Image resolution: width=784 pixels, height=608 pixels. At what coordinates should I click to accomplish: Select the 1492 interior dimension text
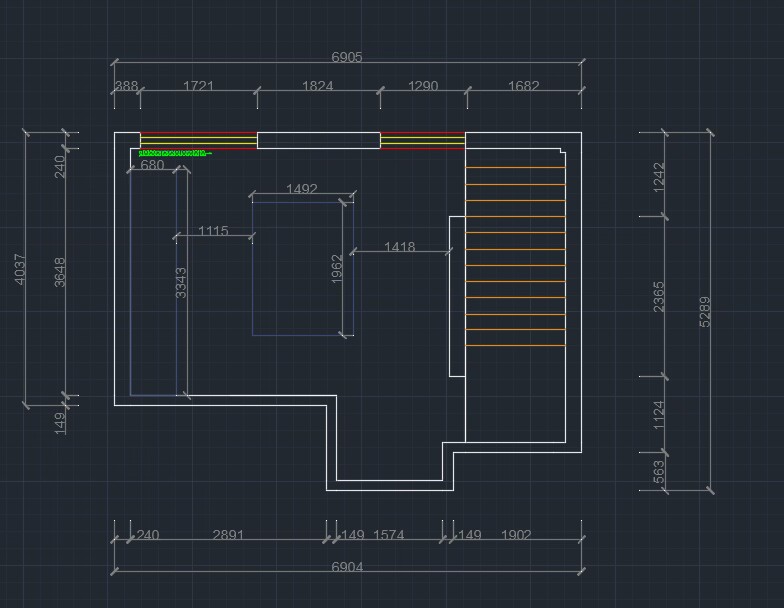[301, 189]
